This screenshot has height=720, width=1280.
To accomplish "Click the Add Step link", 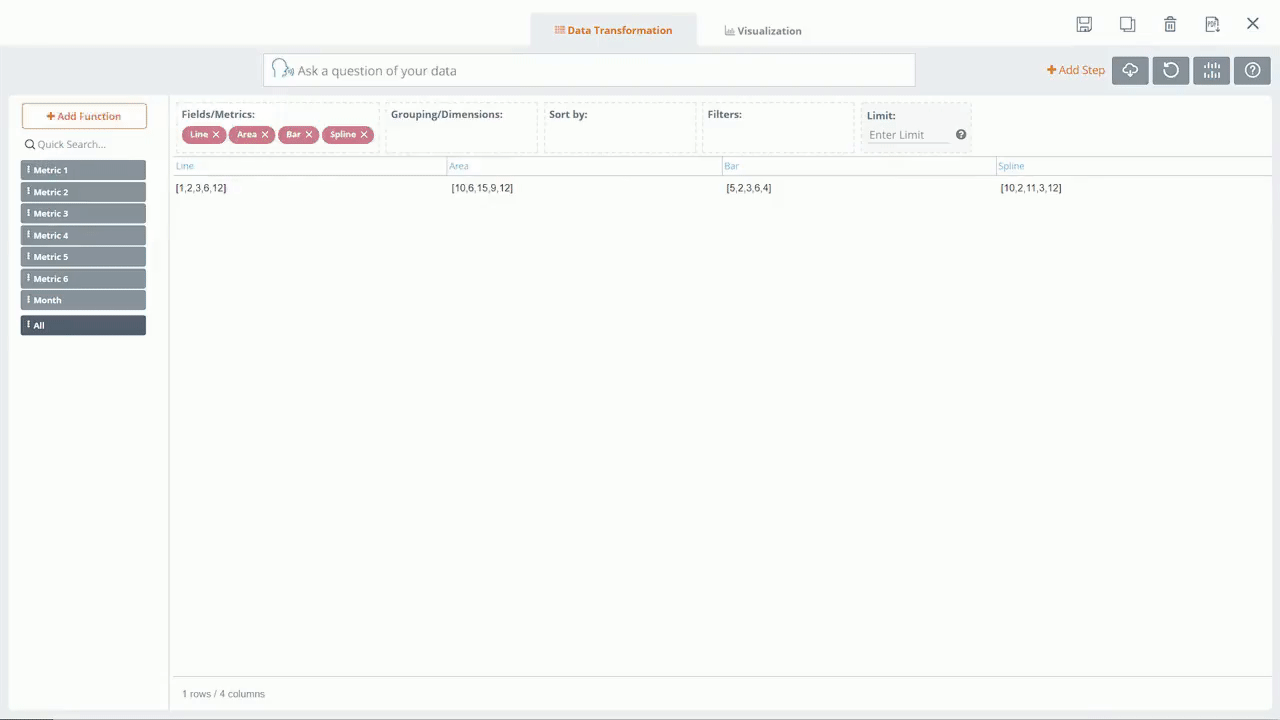I will tap(1075, 70).
